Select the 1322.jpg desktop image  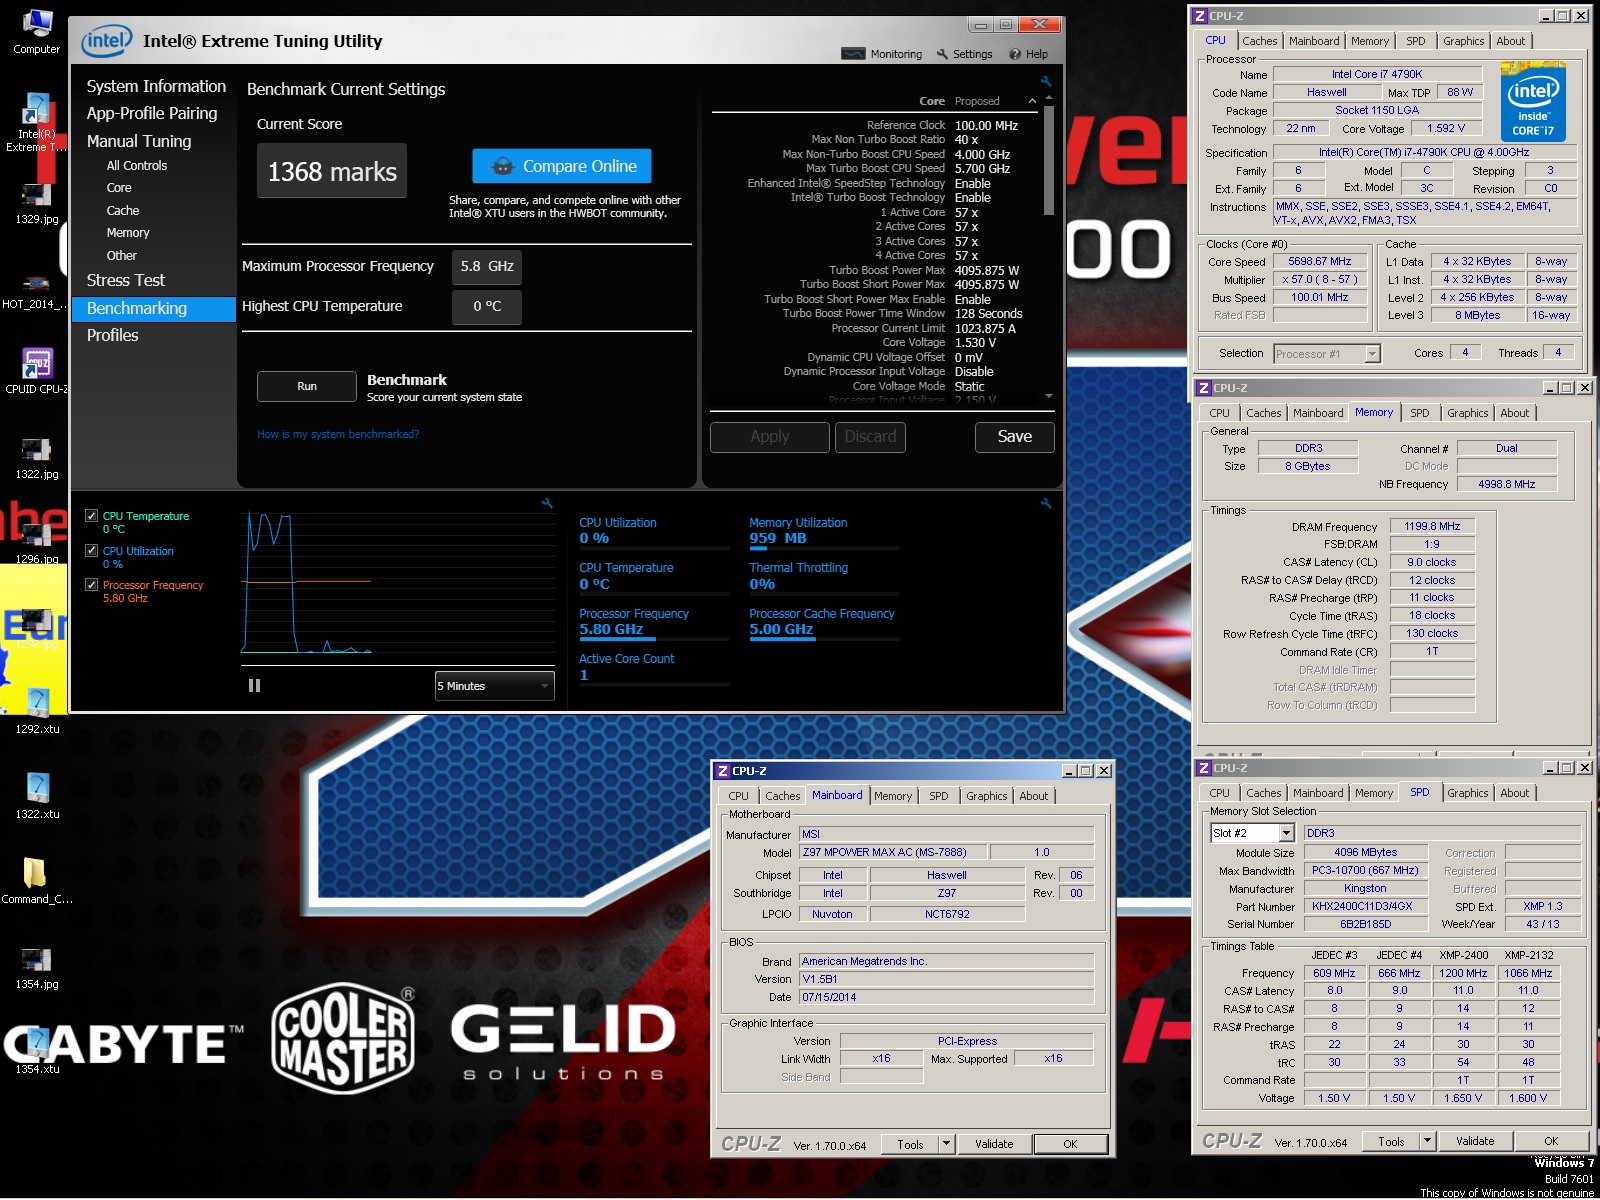tap(36, 459)
